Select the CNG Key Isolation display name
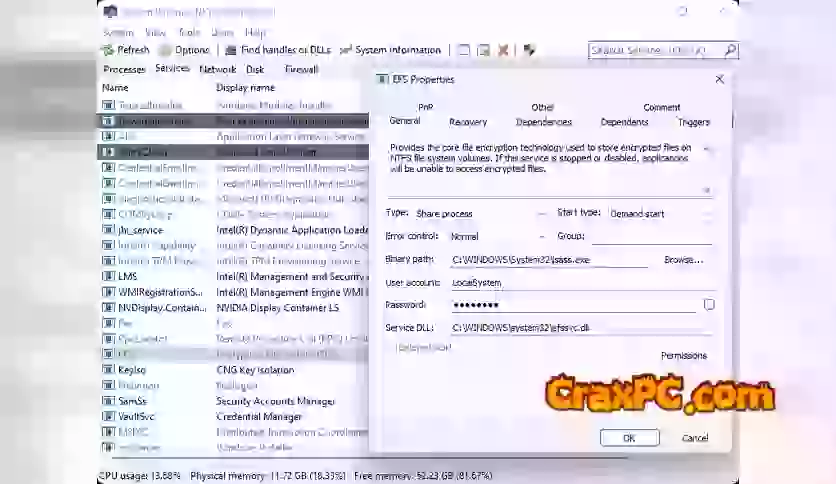Image resolution: width=836 pixels, height=484 pixels. (255, 369)
